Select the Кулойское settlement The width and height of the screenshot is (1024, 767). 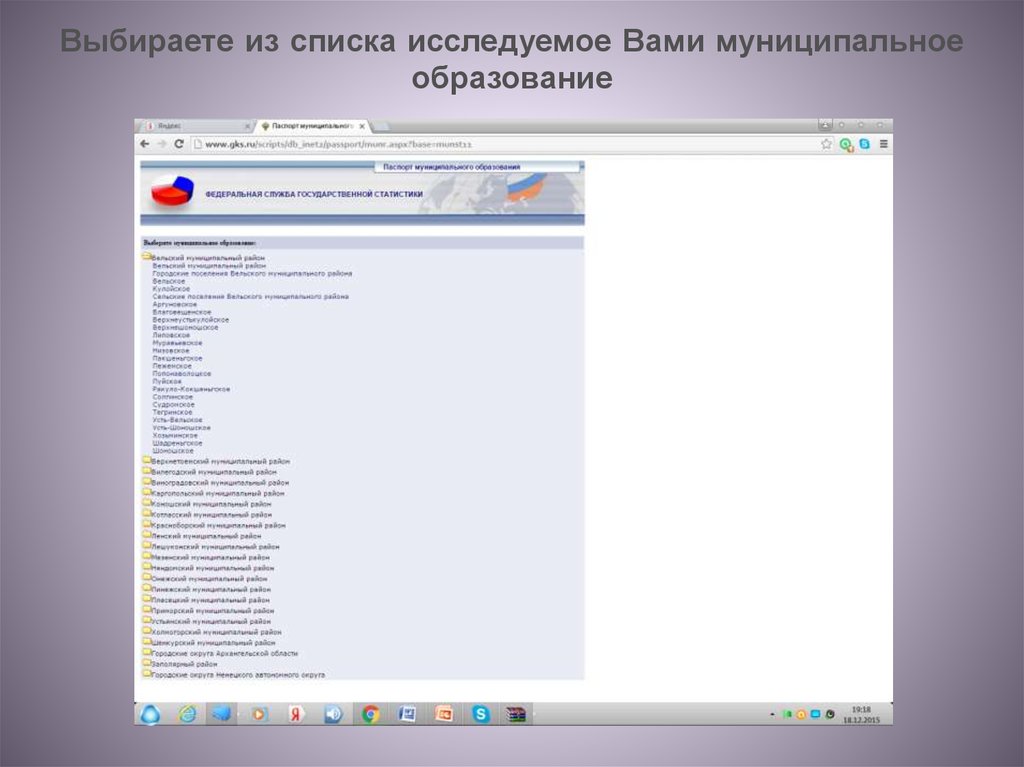(x=171, y=289)
